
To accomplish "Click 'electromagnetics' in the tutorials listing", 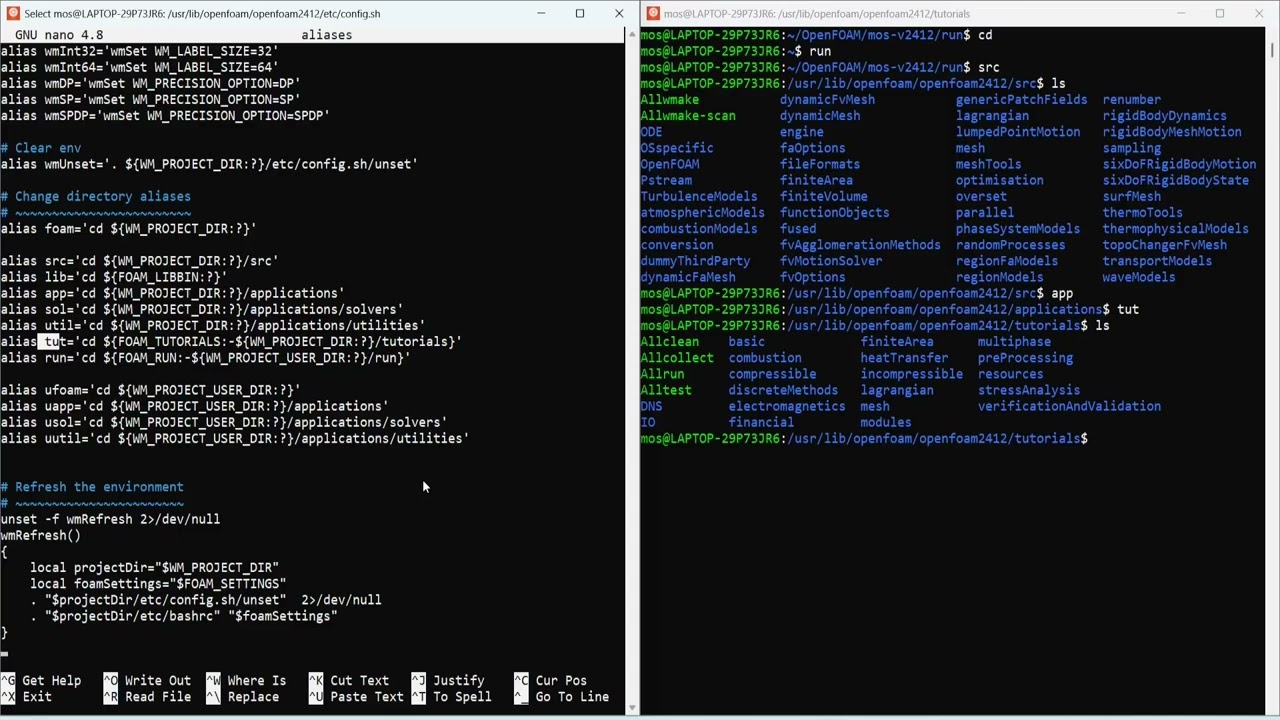I will click(x=787, y=406).
